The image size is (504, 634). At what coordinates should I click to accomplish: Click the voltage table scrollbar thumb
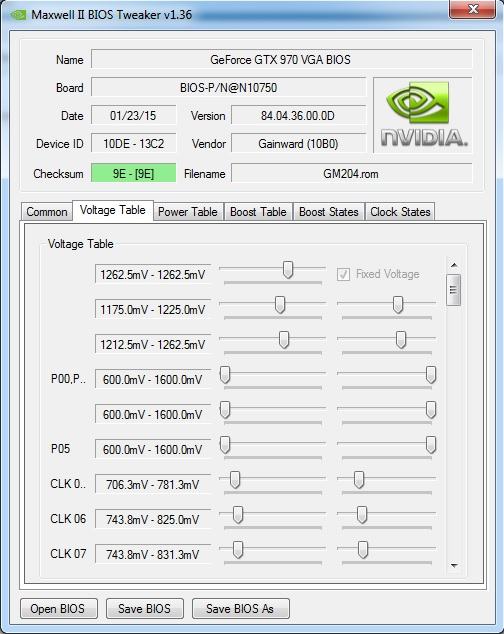click(453, 290)
